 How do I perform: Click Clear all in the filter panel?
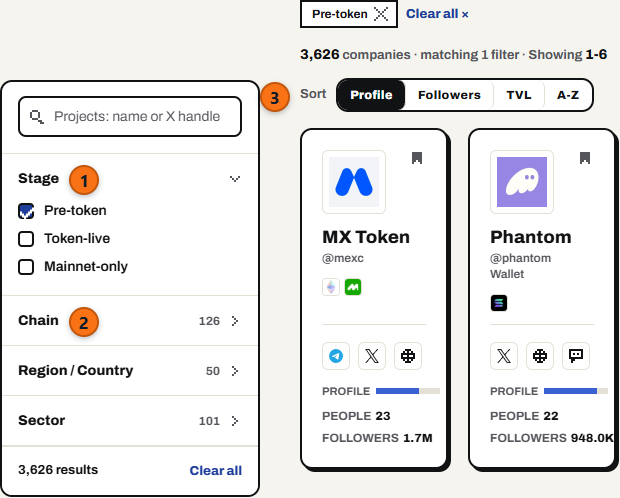tap(215, 470)
